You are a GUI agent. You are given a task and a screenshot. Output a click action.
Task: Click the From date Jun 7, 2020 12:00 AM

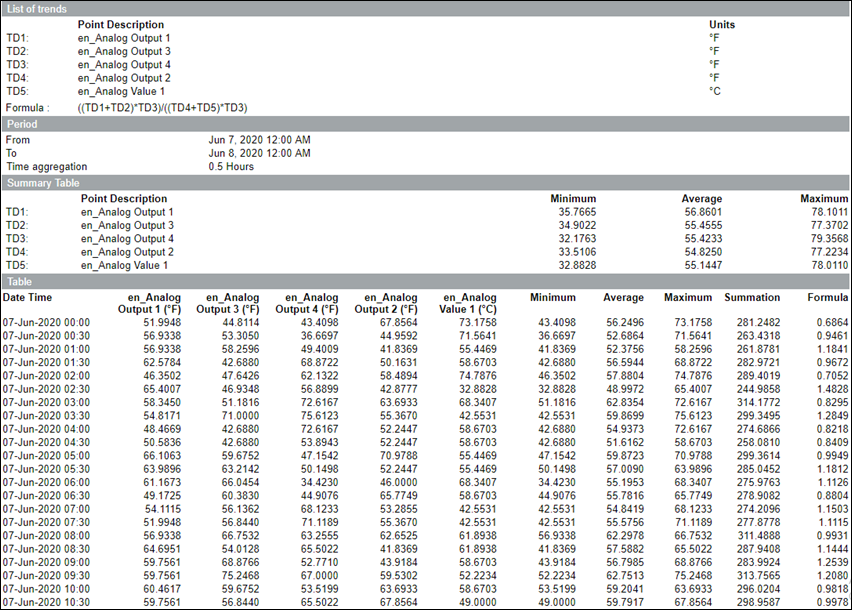(x=259, y=140)
